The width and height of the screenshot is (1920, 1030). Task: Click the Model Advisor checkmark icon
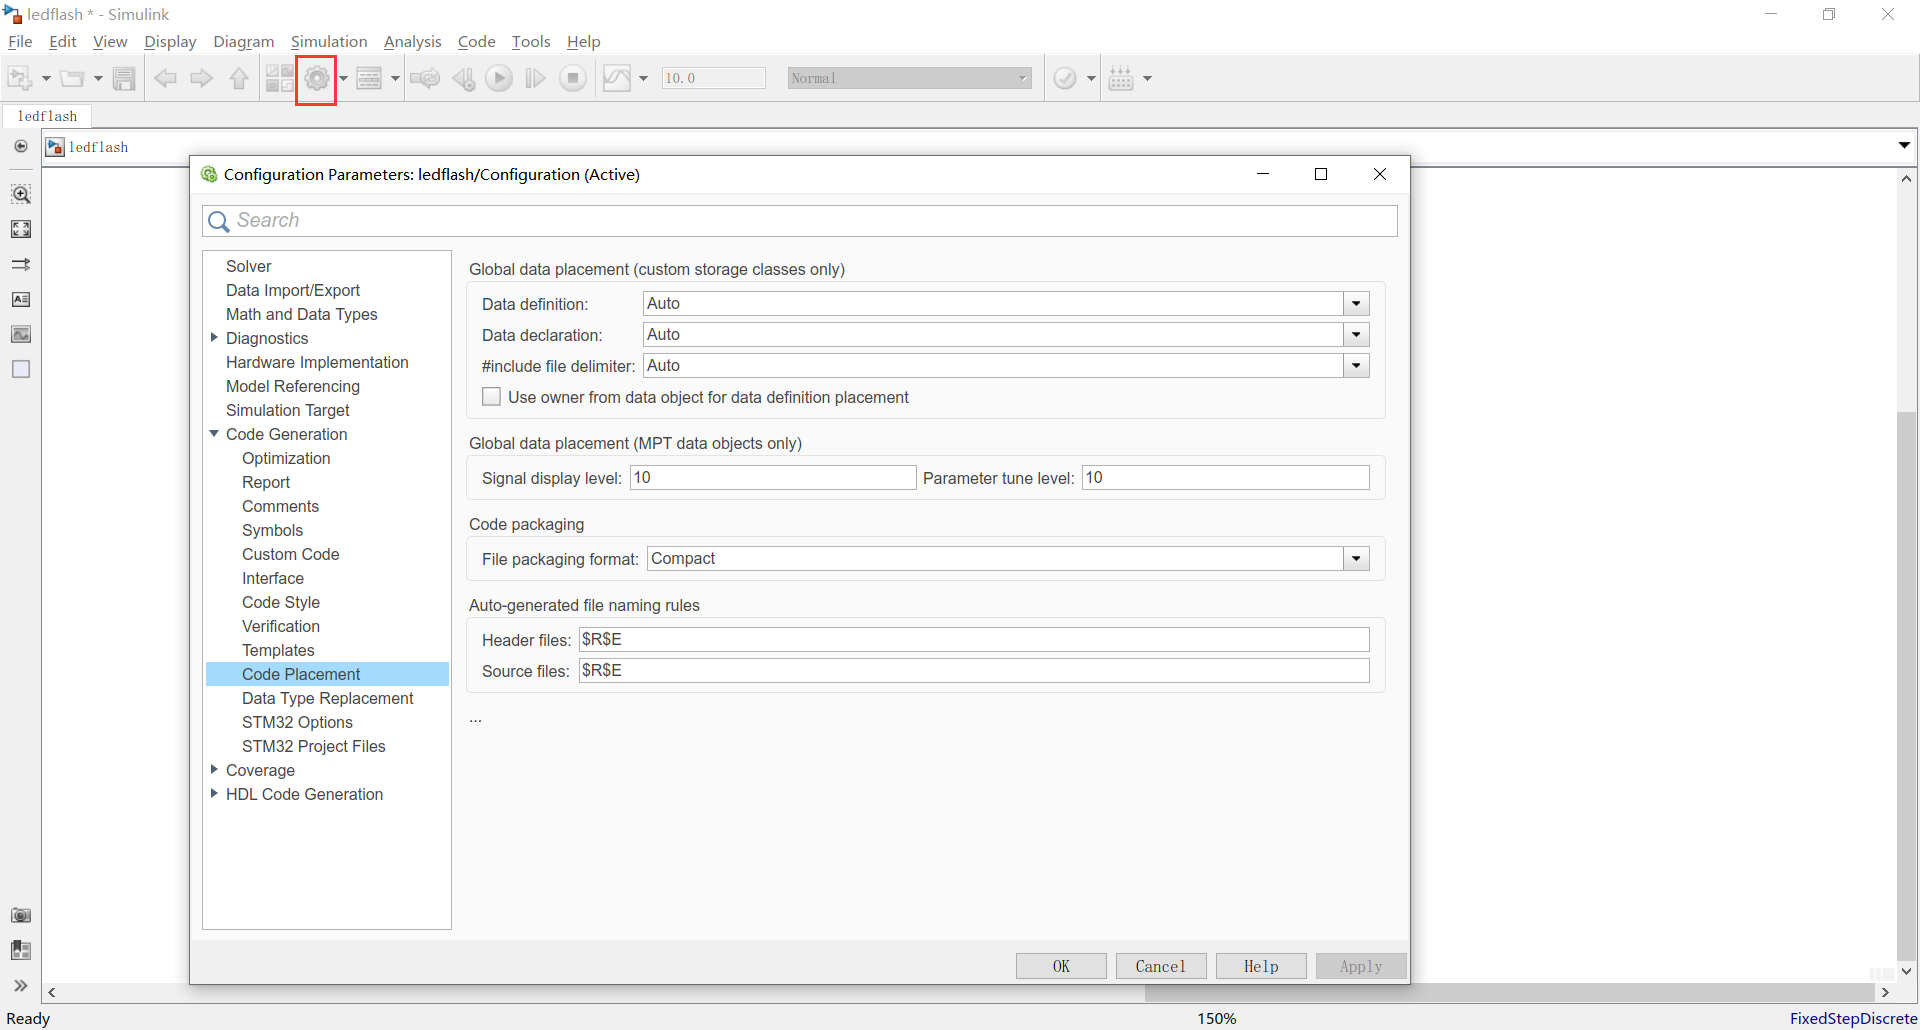[x=1066, y=78]
